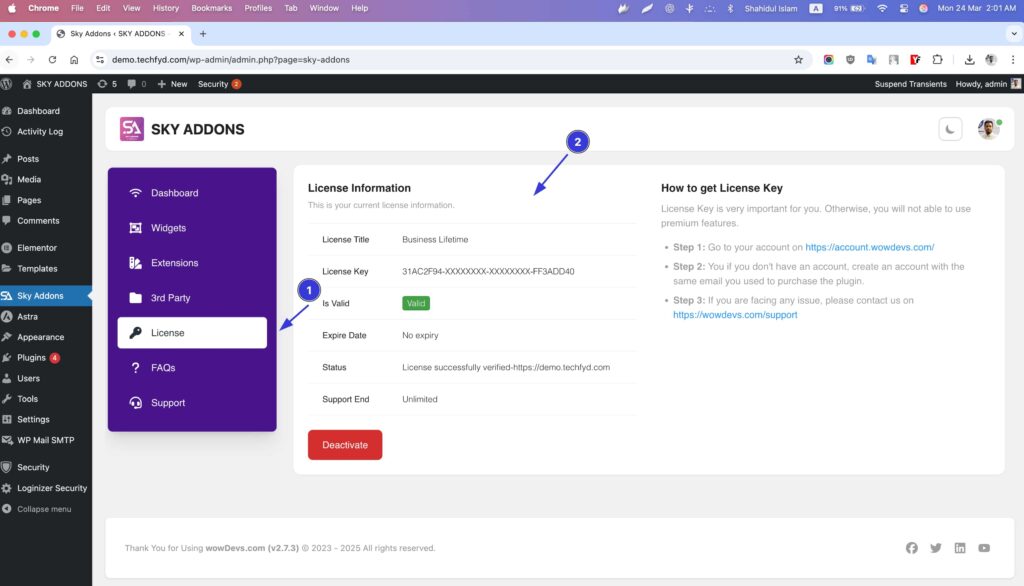The image size is (1024, 586).
Task: Open Astra in WordPress menu
Action: pyautogui.click(x=46, y=316)
